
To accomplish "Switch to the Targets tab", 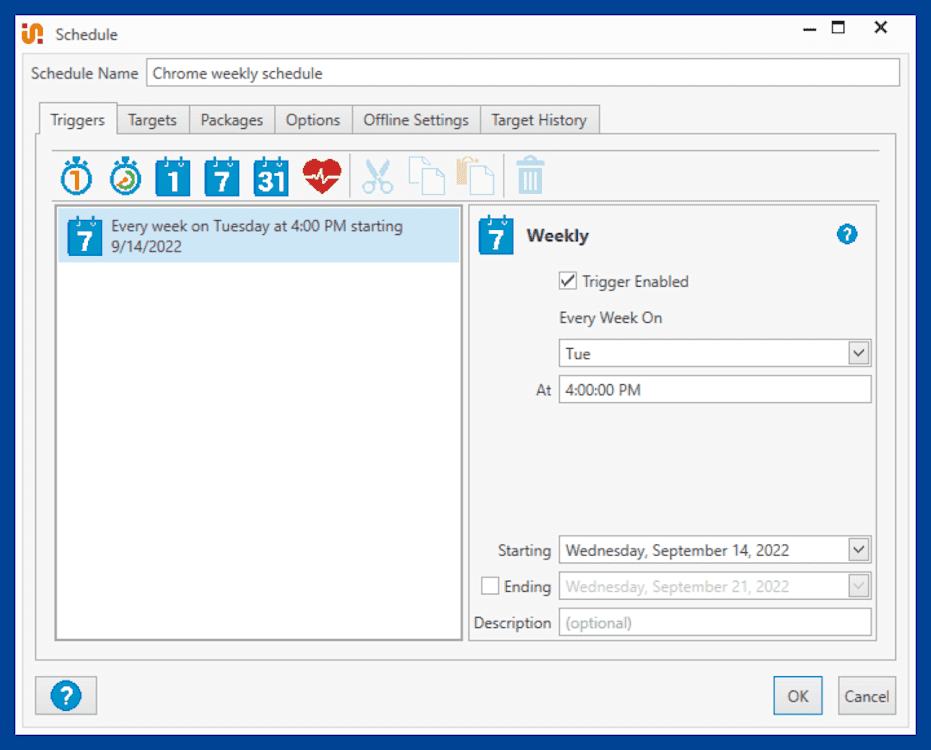I will coord(152,119).
